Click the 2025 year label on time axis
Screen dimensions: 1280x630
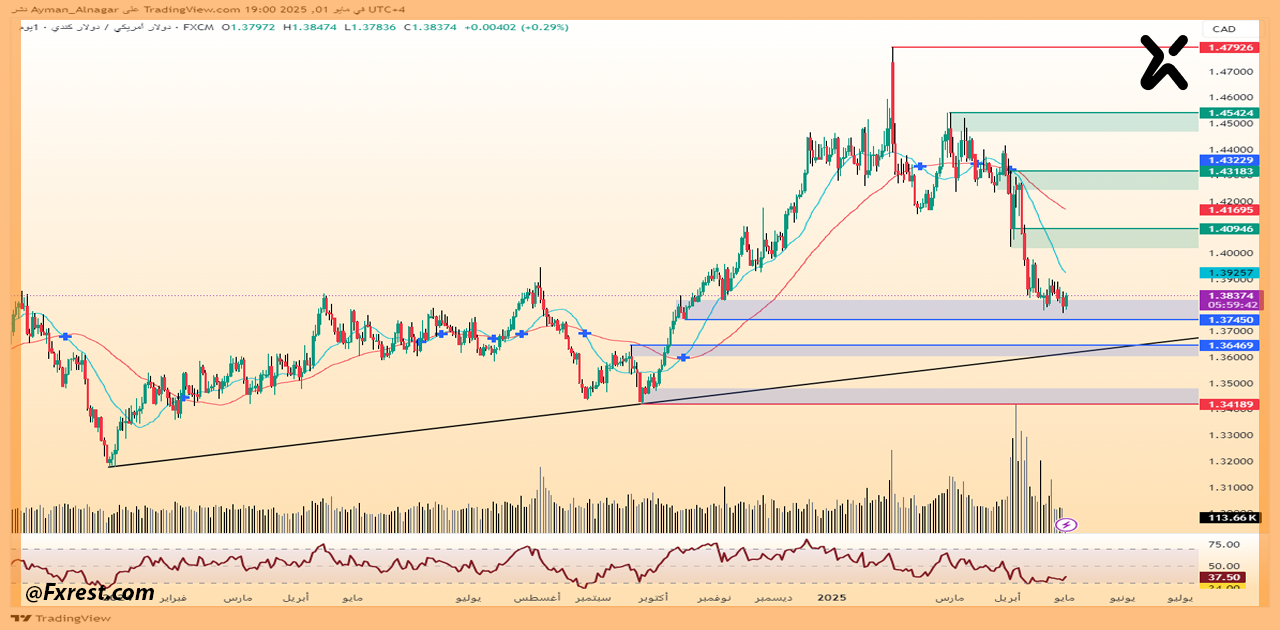point(832,597)
